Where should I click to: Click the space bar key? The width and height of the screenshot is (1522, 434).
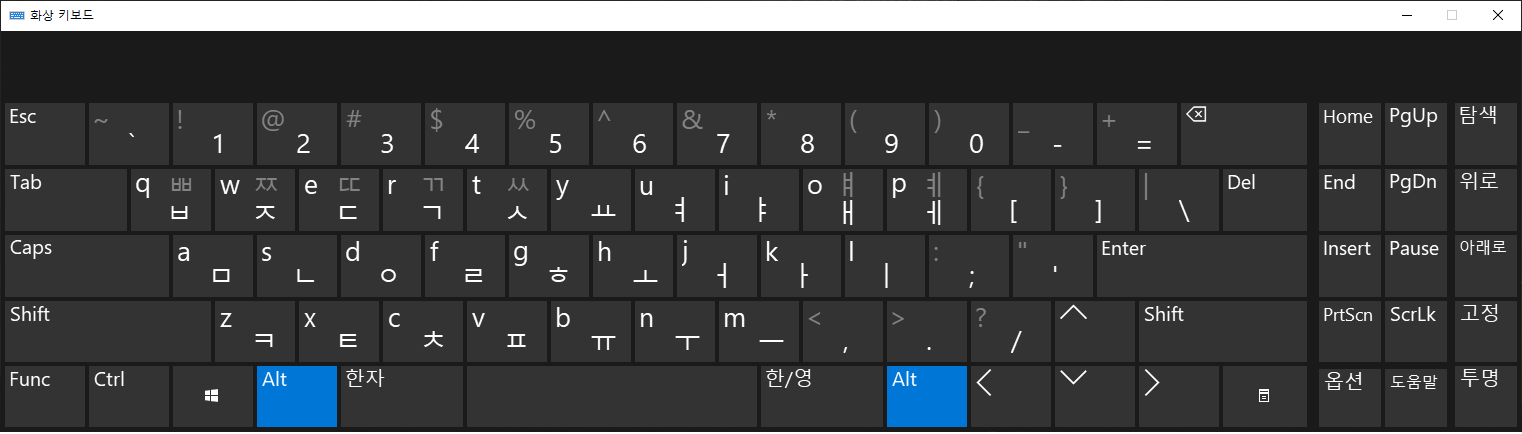pyautogui.click(x=611, y=397)
